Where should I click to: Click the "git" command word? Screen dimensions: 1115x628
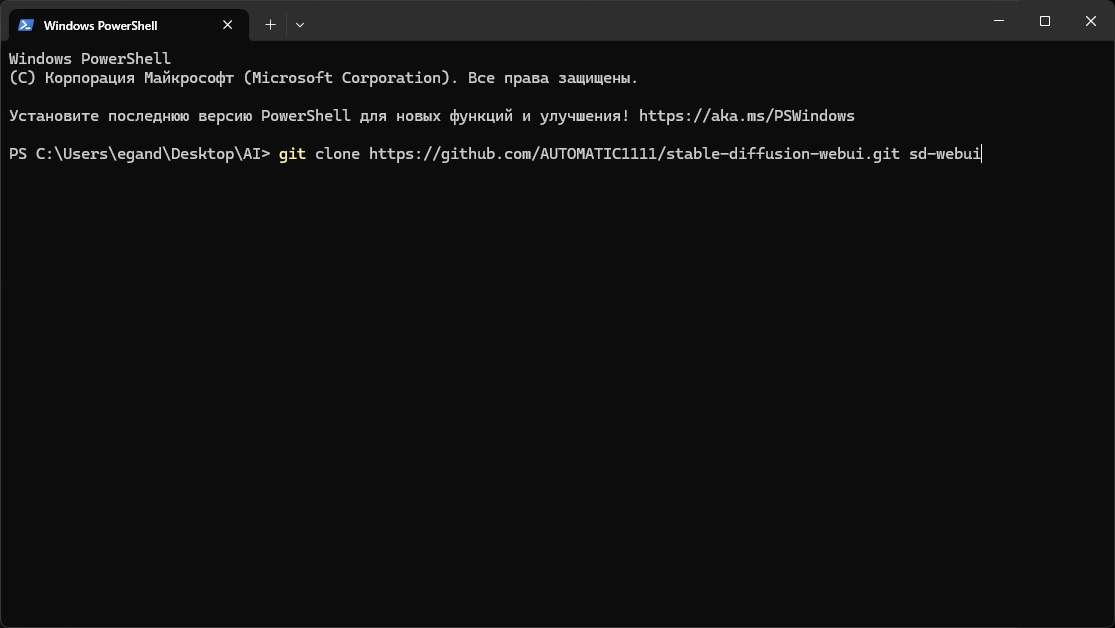coord(292,154)
